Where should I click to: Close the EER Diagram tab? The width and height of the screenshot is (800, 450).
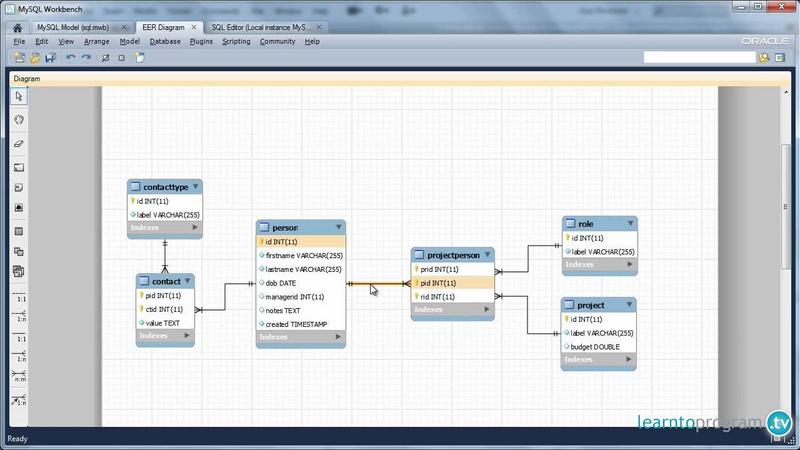tap(194, 27)
